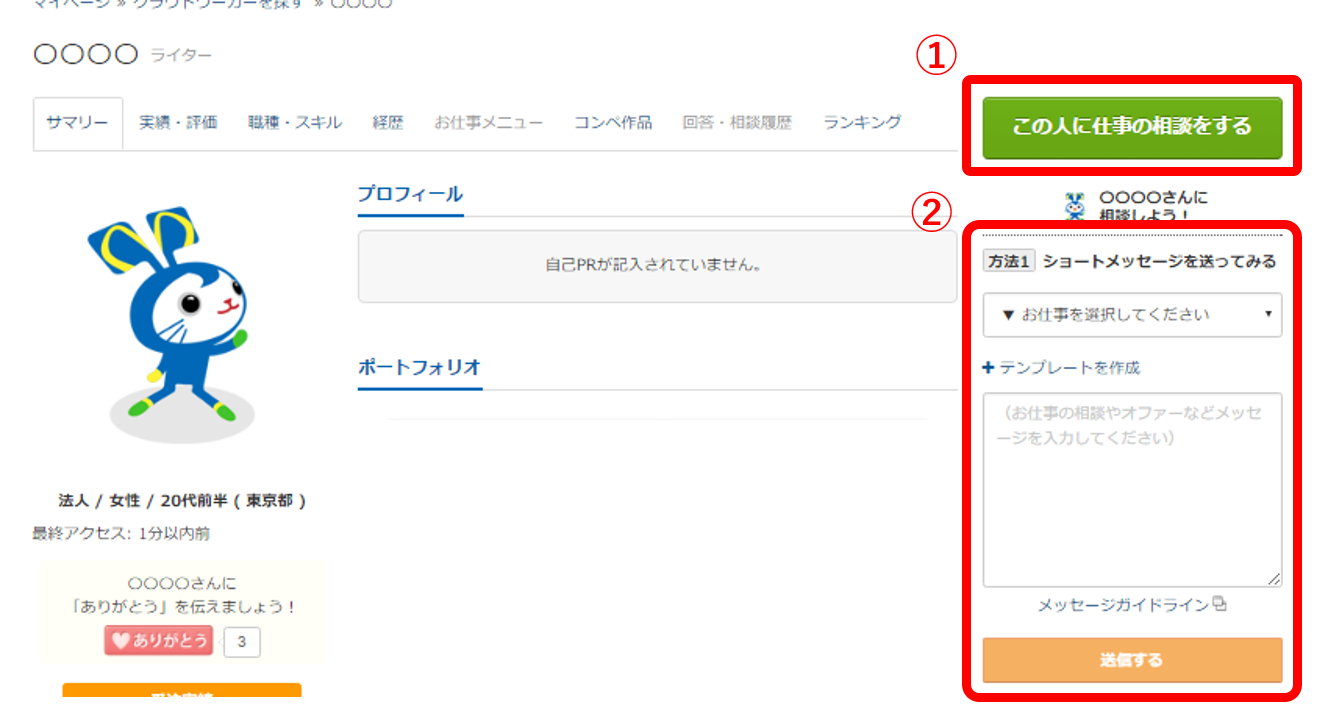
Task: Click inside the message input area
Action: pos(1131,480)
